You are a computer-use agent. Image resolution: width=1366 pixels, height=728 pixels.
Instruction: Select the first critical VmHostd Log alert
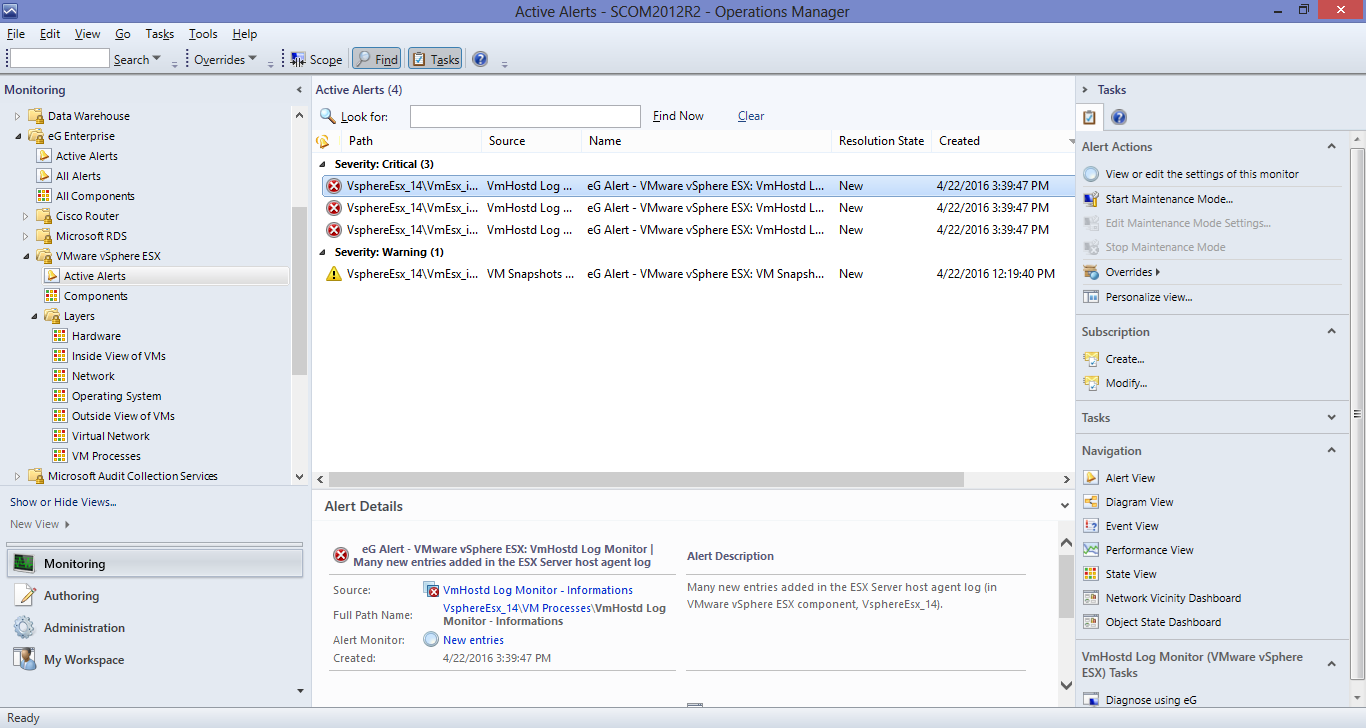[697, 186]
